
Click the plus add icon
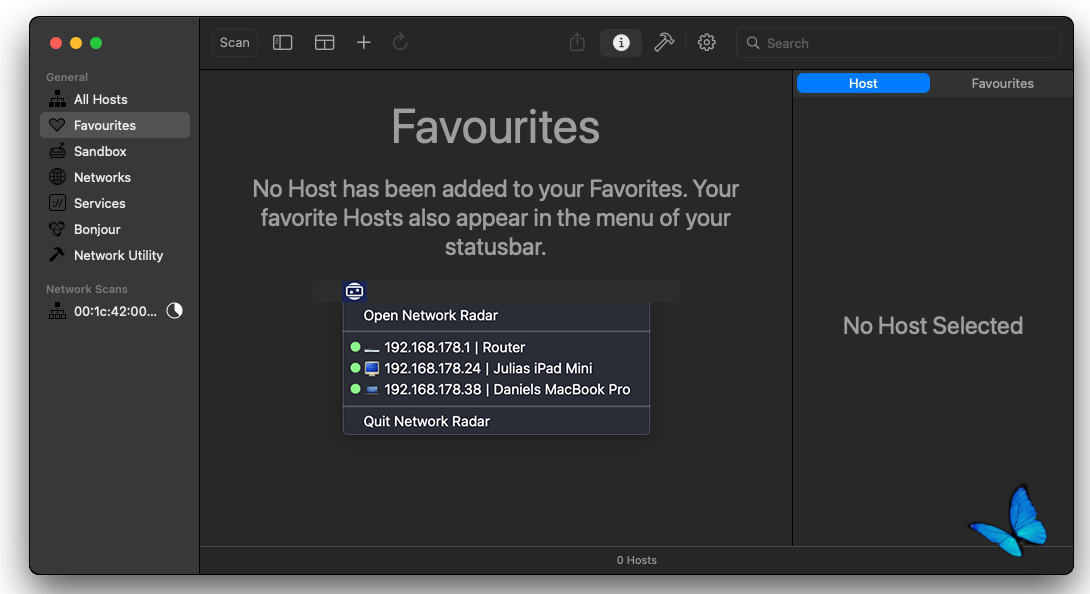[364, 42]
